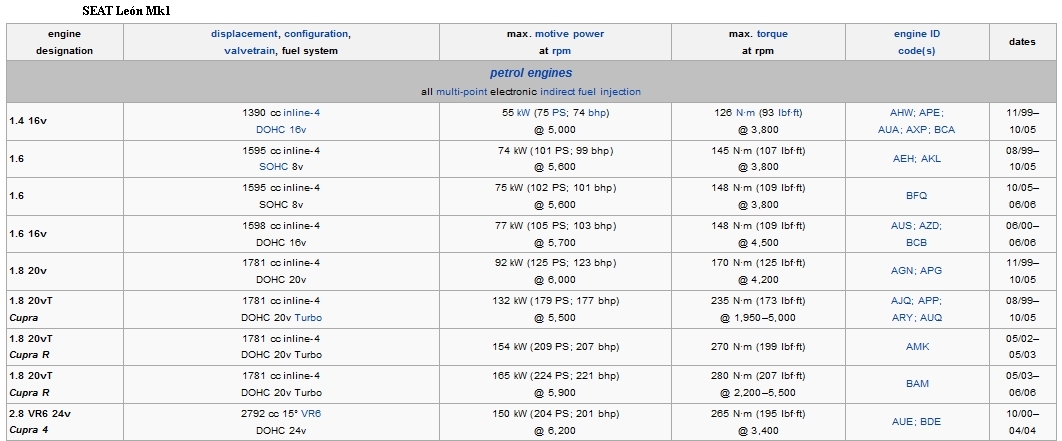Open the kW link in 1.4 16v row
The height and width of the screenshot is (441, 1062).
tap(524, 113)
